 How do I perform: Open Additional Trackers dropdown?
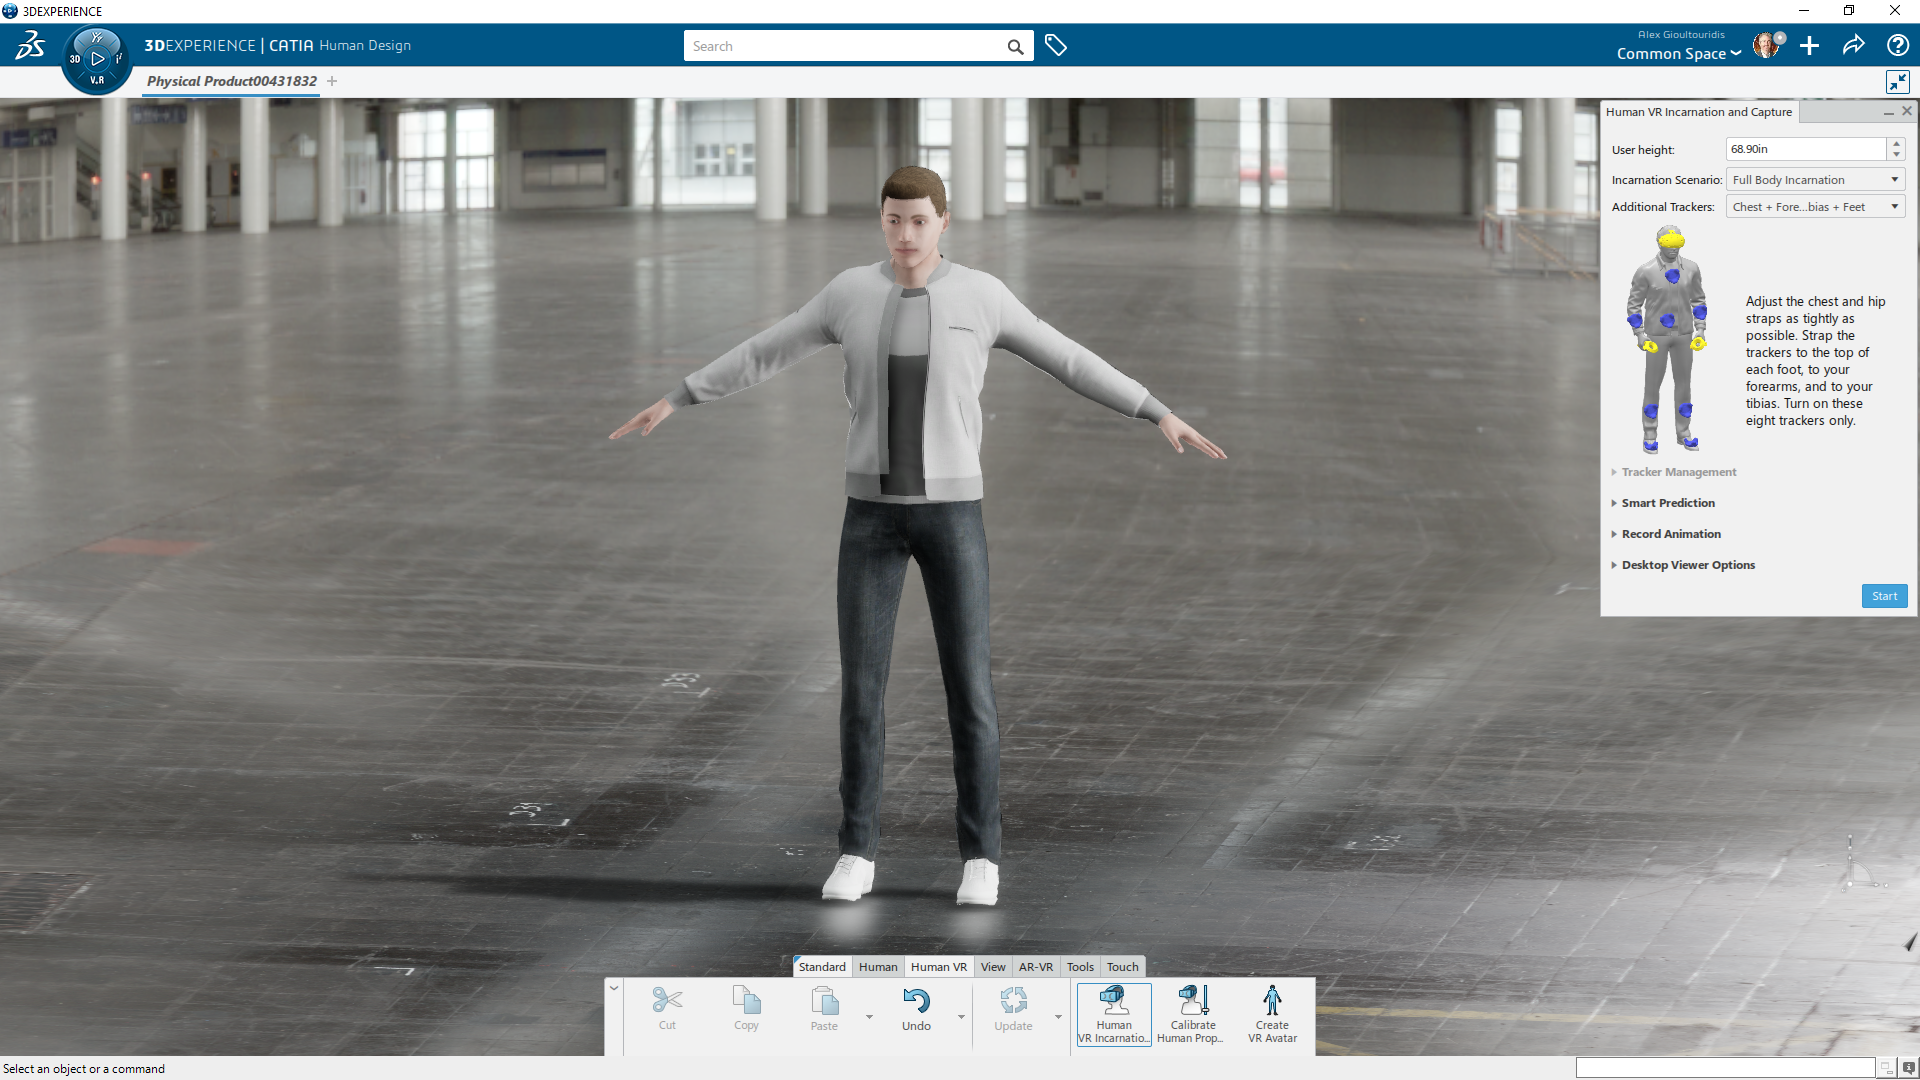1815,207
